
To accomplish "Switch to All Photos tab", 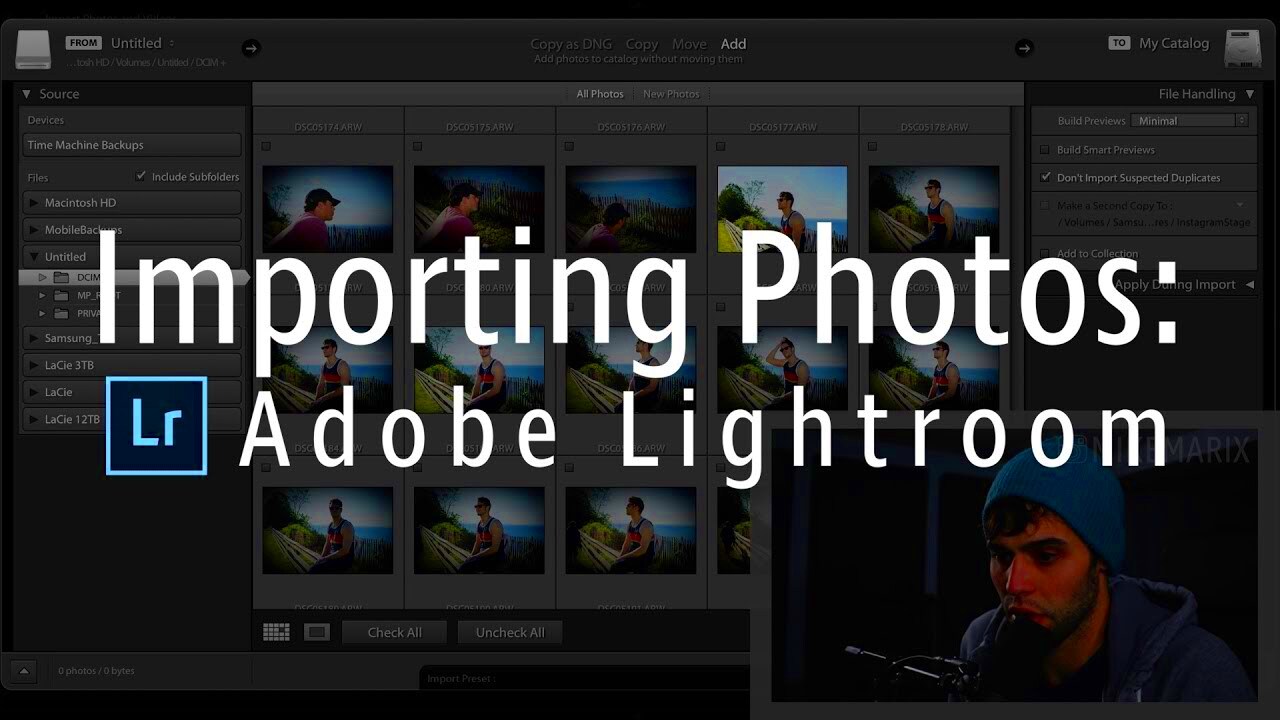I will 600,94.
